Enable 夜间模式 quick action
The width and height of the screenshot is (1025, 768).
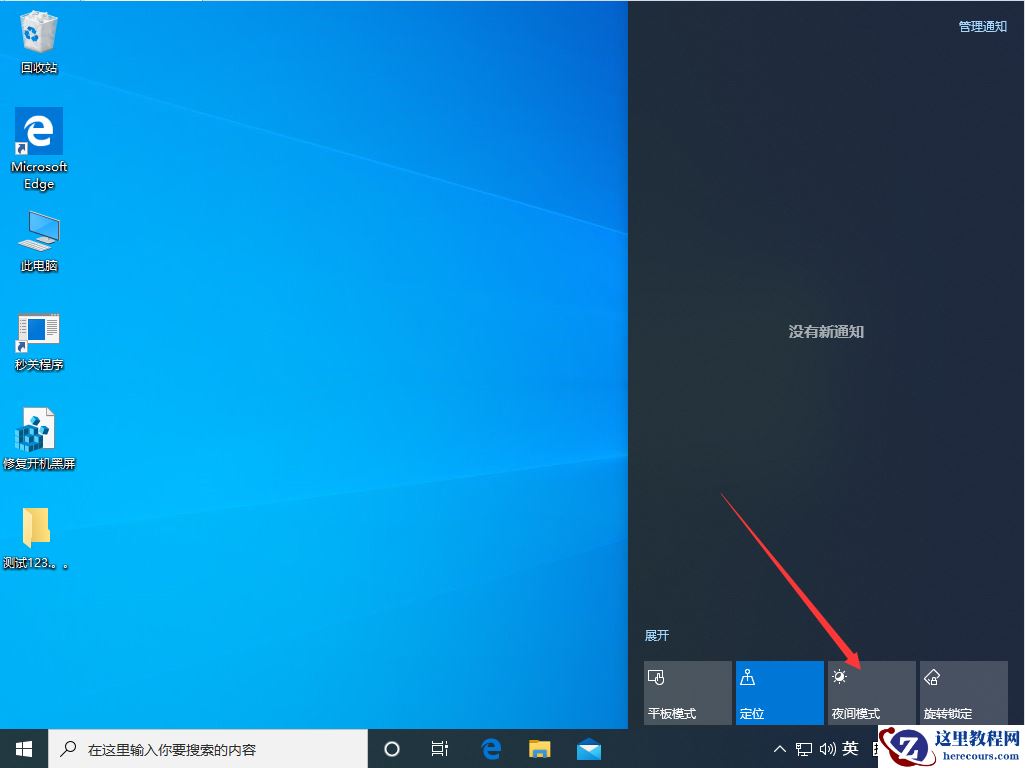871,692
